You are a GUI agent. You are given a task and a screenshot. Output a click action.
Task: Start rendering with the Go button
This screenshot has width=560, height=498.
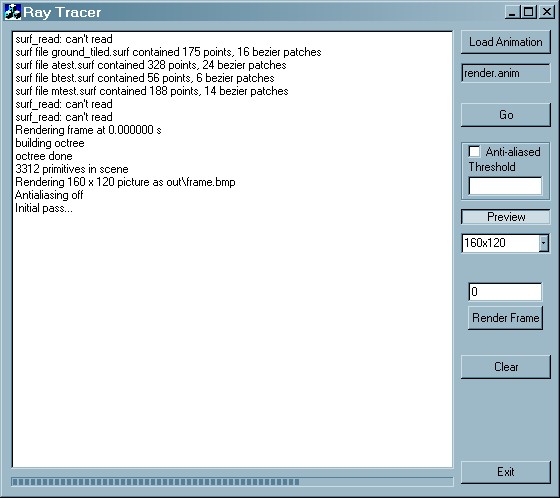(x=506, y=115)
